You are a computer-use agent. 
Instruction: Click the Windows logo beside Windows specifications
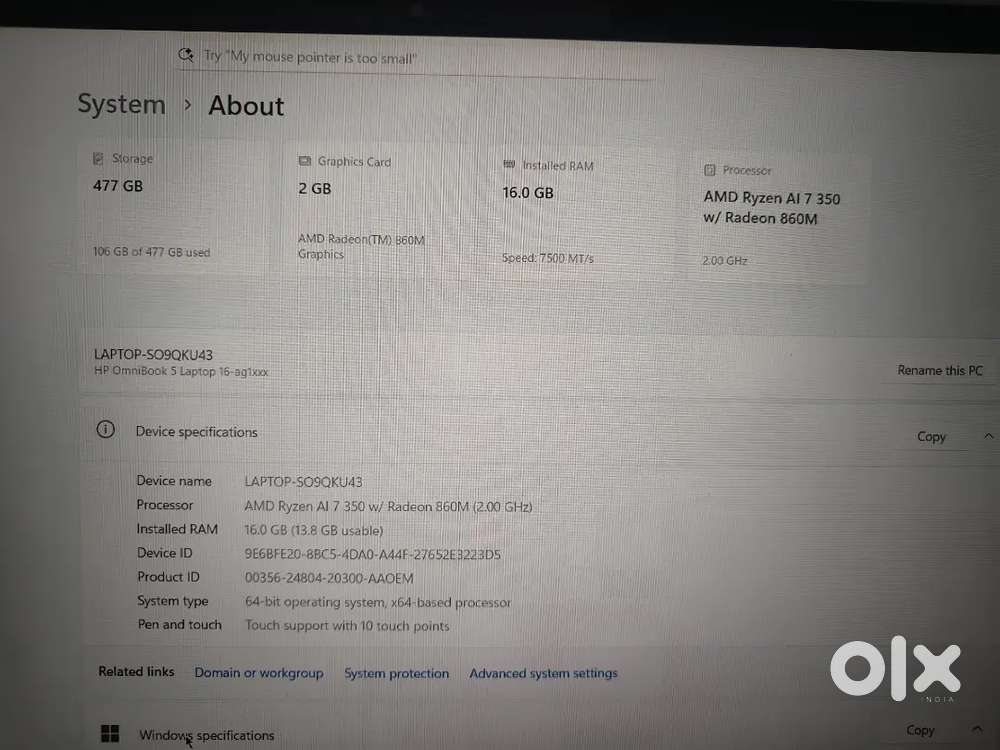(110, 733)
